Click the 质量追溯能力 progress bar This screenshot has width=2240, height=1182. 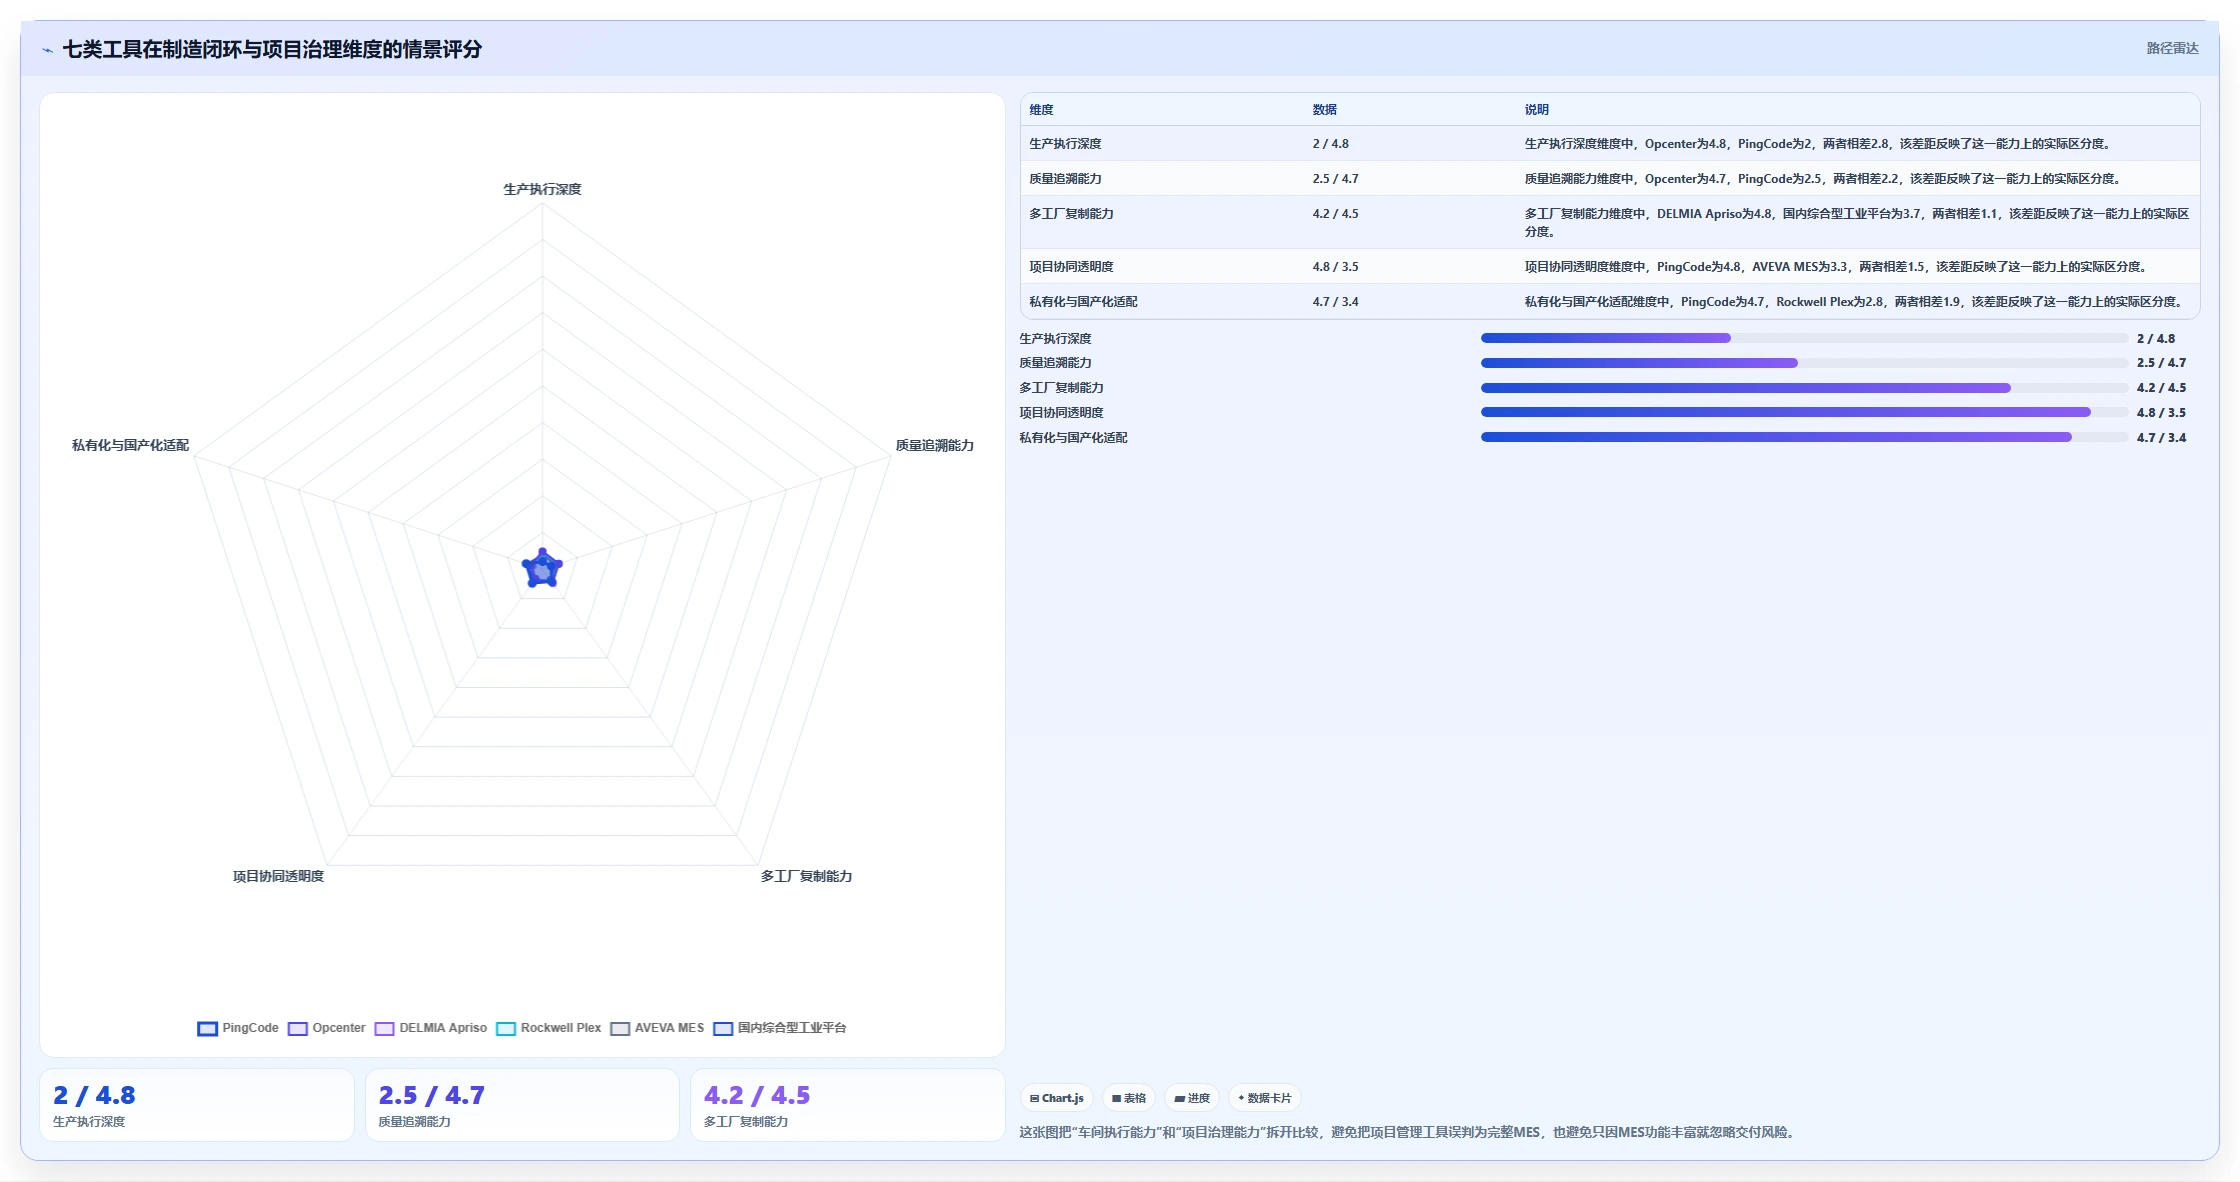(x=1804, y=363)
